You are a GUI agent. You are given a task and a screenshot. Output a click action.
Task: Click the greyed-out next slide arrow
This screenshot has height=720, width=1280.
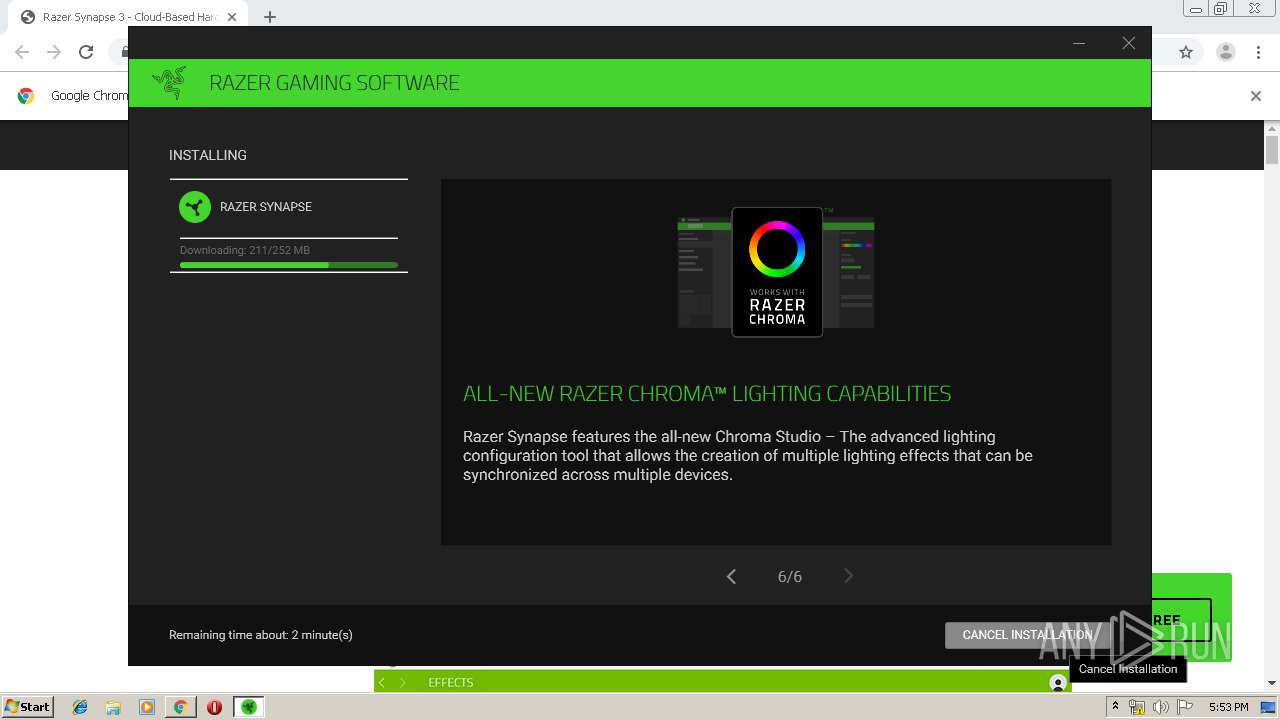(x=848, y=576)
